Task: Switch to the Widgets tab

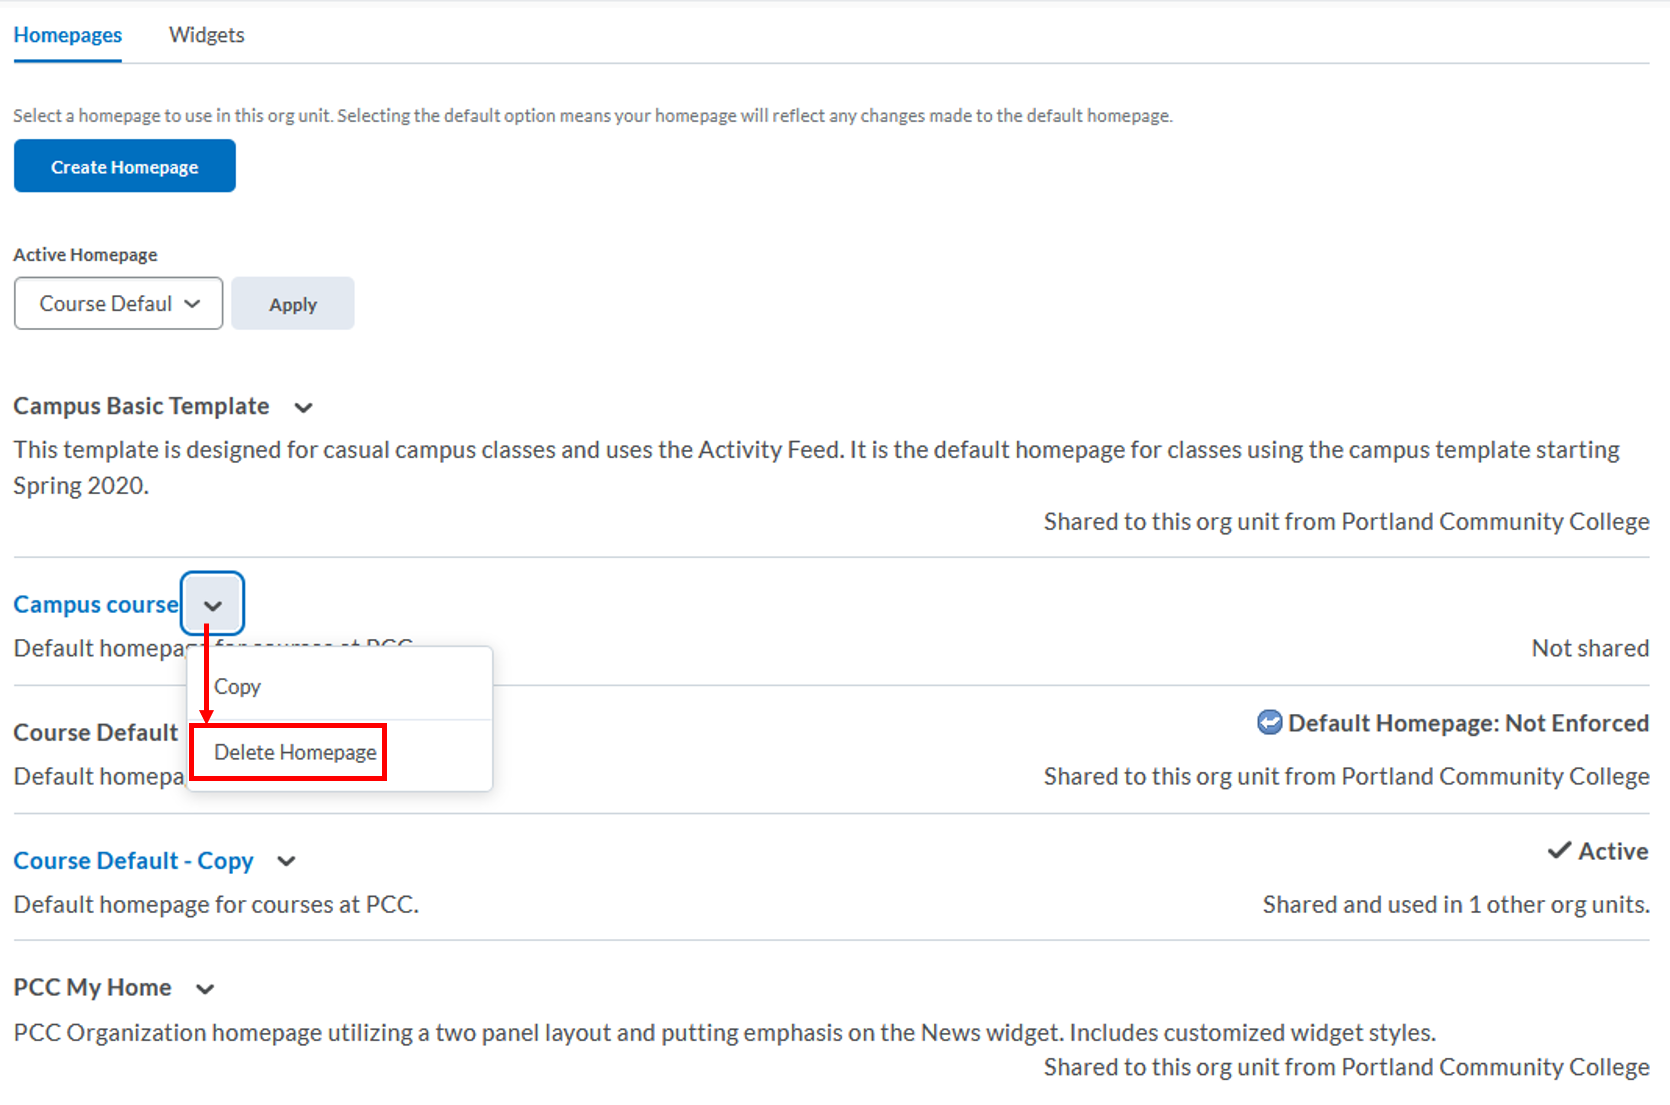Action: coord(206,35)
